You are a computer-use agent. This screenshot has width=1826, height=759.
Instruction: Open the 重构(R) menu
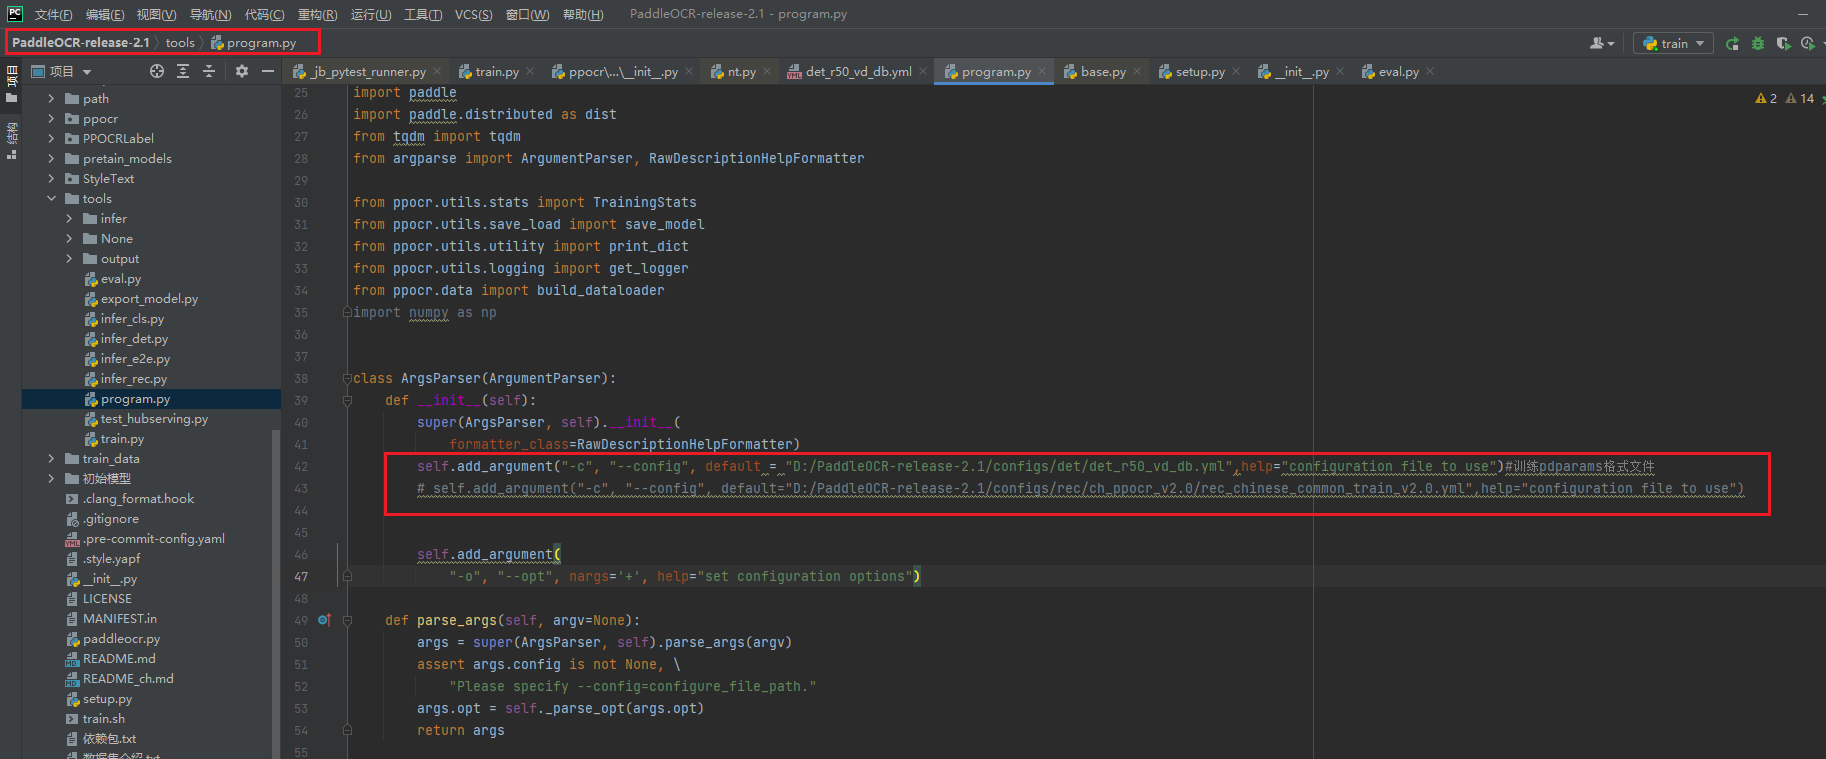pyautogui.click(x=317, y=14)
